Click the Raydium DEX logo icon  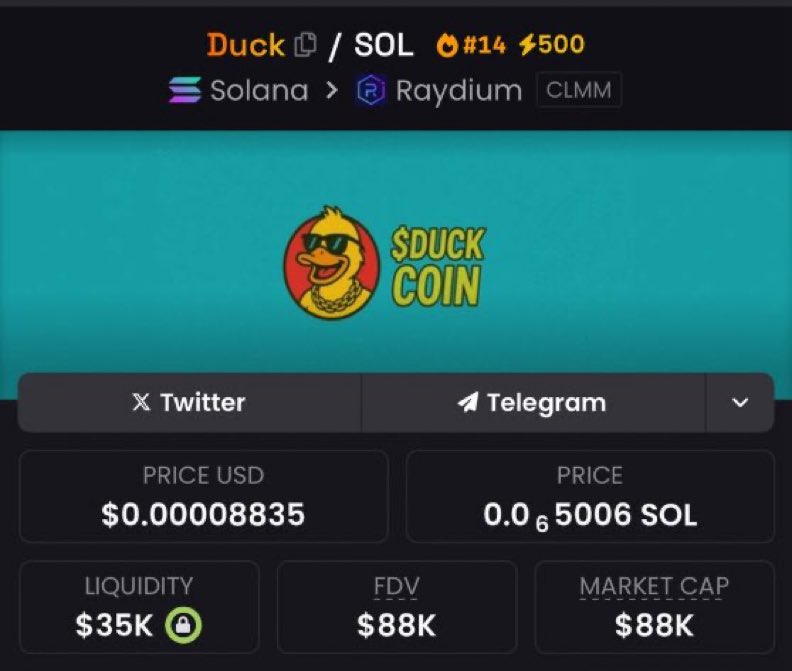(x=371, y=90)
